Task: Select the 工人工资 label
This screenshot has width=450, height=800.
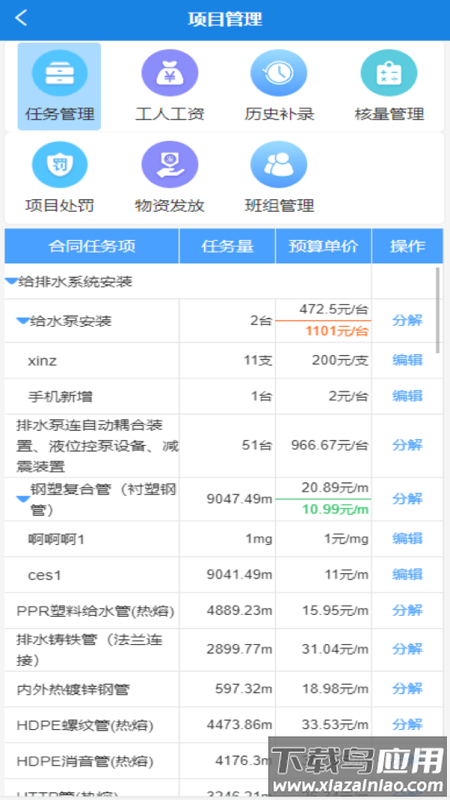Action: pyautogui.click(x=169, y=114)
